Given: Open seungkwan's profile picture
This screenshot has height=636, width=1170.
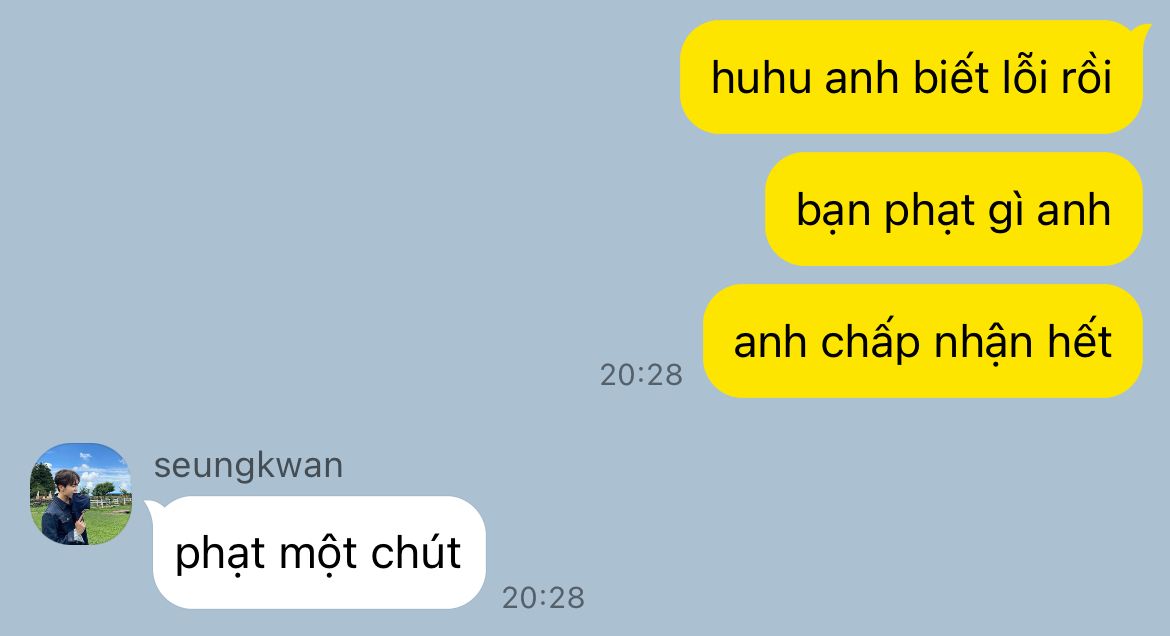Looking at the screenshot, I should tap(81, 494).
